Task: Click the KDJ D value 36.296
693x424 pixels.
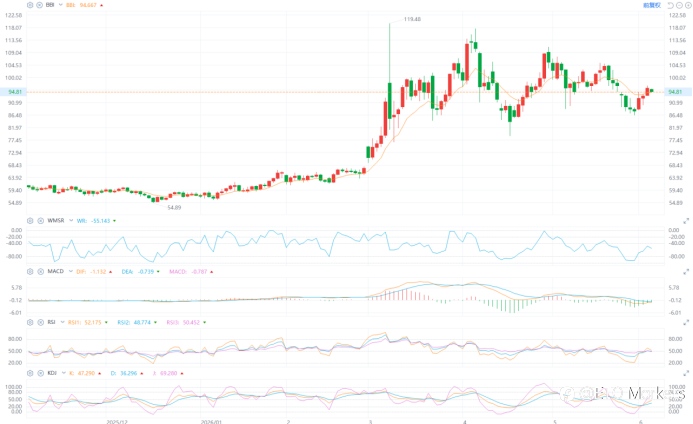Action: point(128,373)
